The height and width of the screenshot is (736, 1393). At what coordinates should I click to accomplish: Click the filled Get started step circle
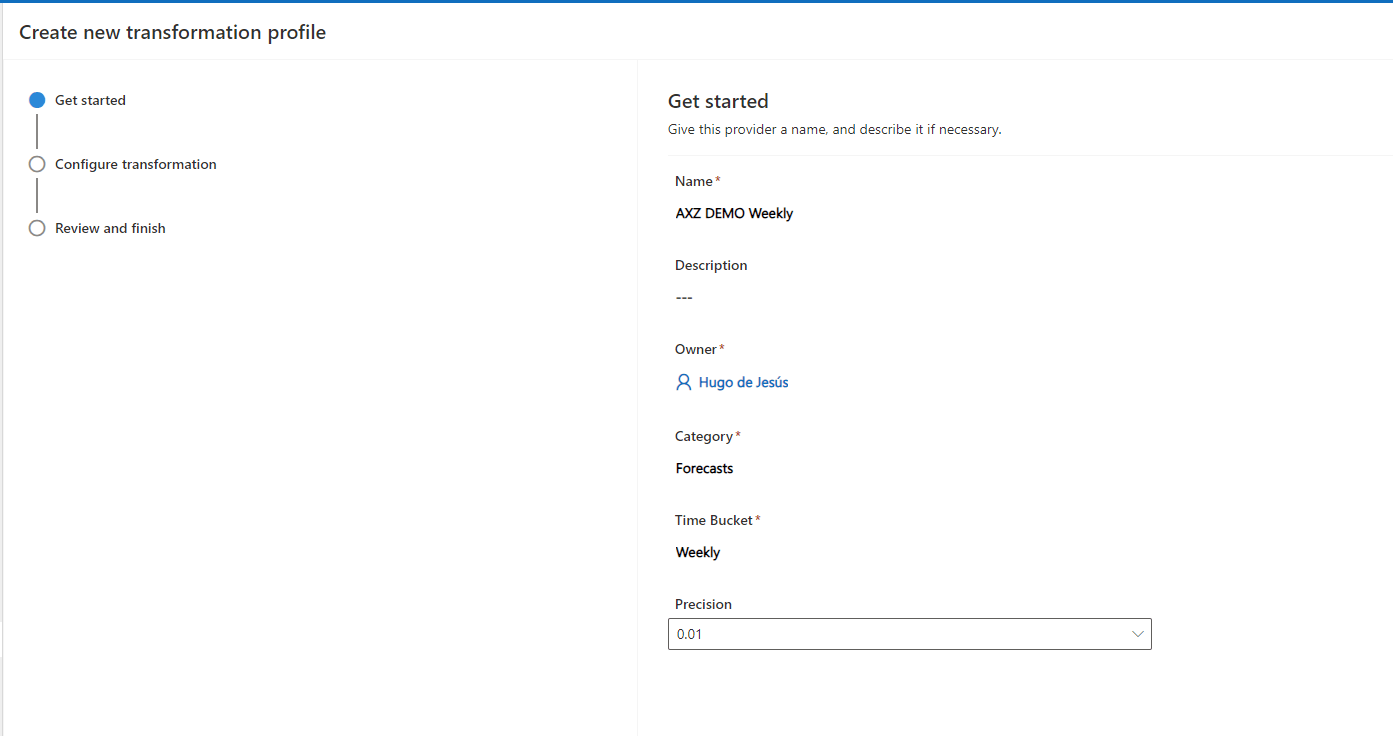(37, 100)
